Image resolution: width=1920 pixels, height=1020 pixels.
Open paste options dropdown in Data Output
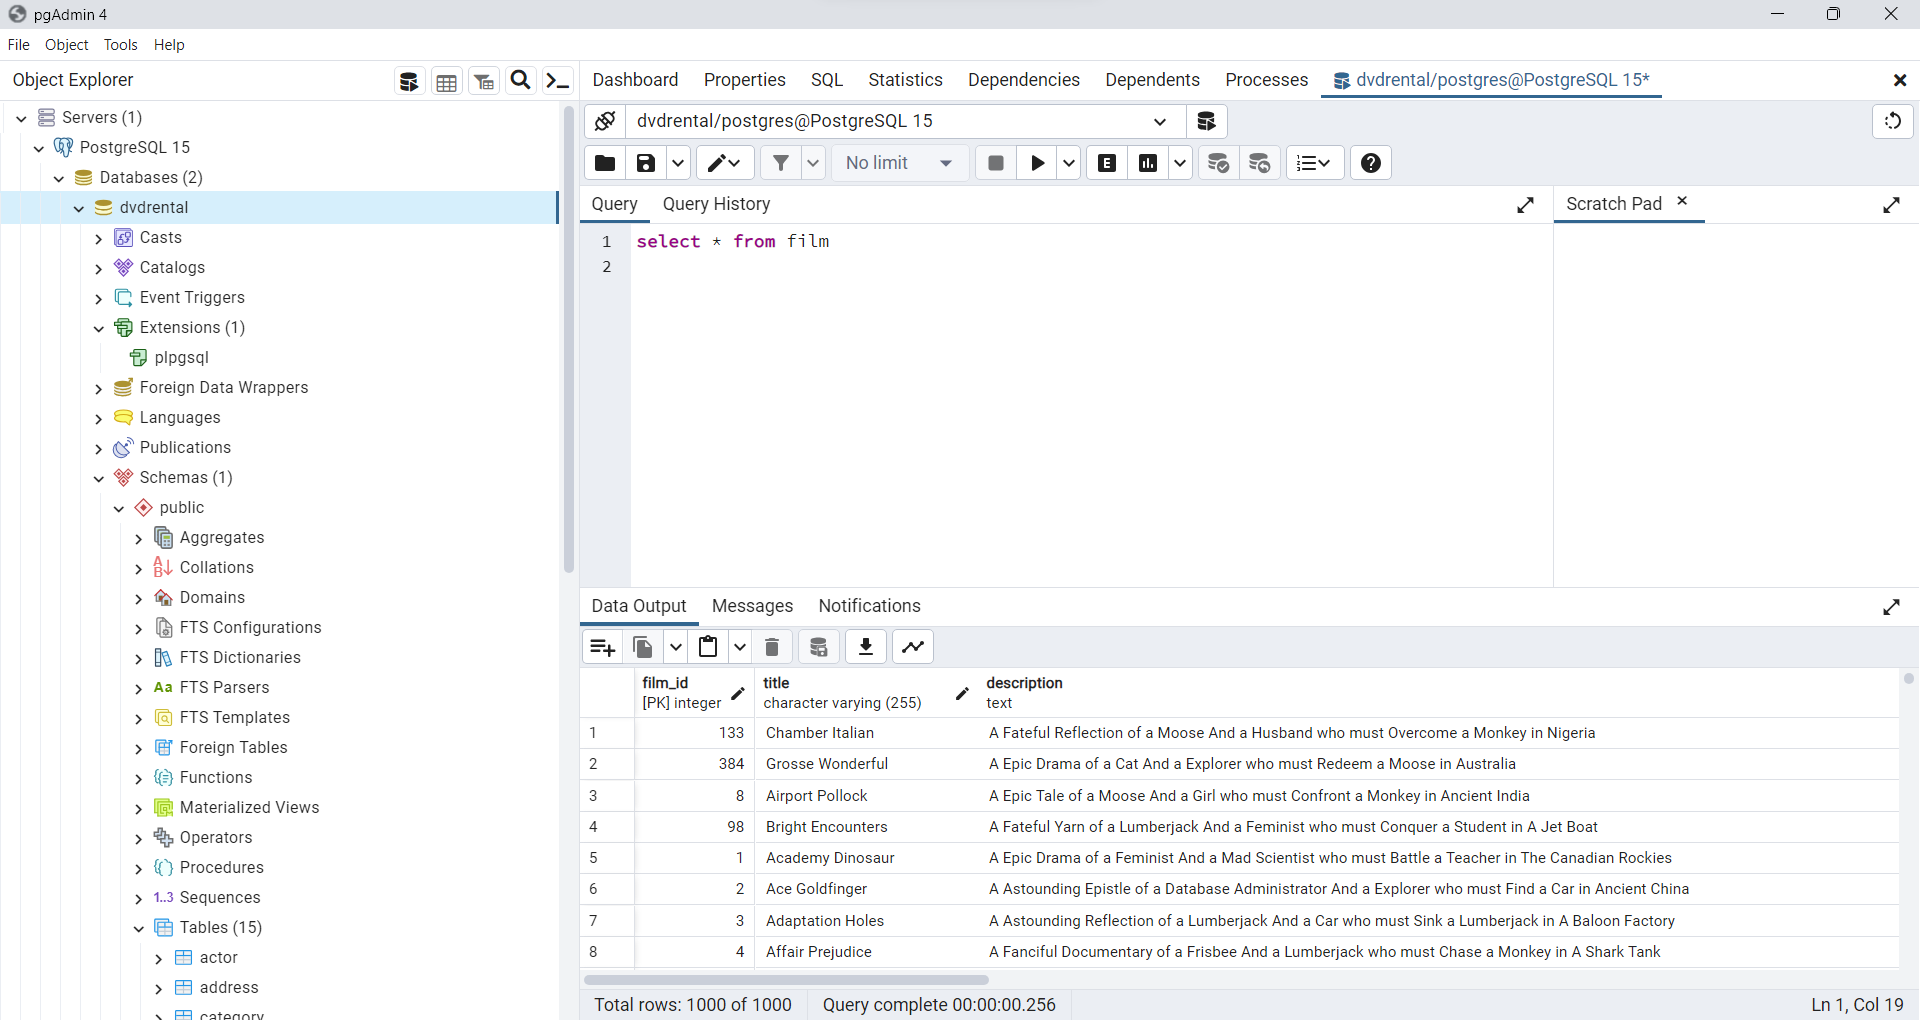(x=740, y=647)
